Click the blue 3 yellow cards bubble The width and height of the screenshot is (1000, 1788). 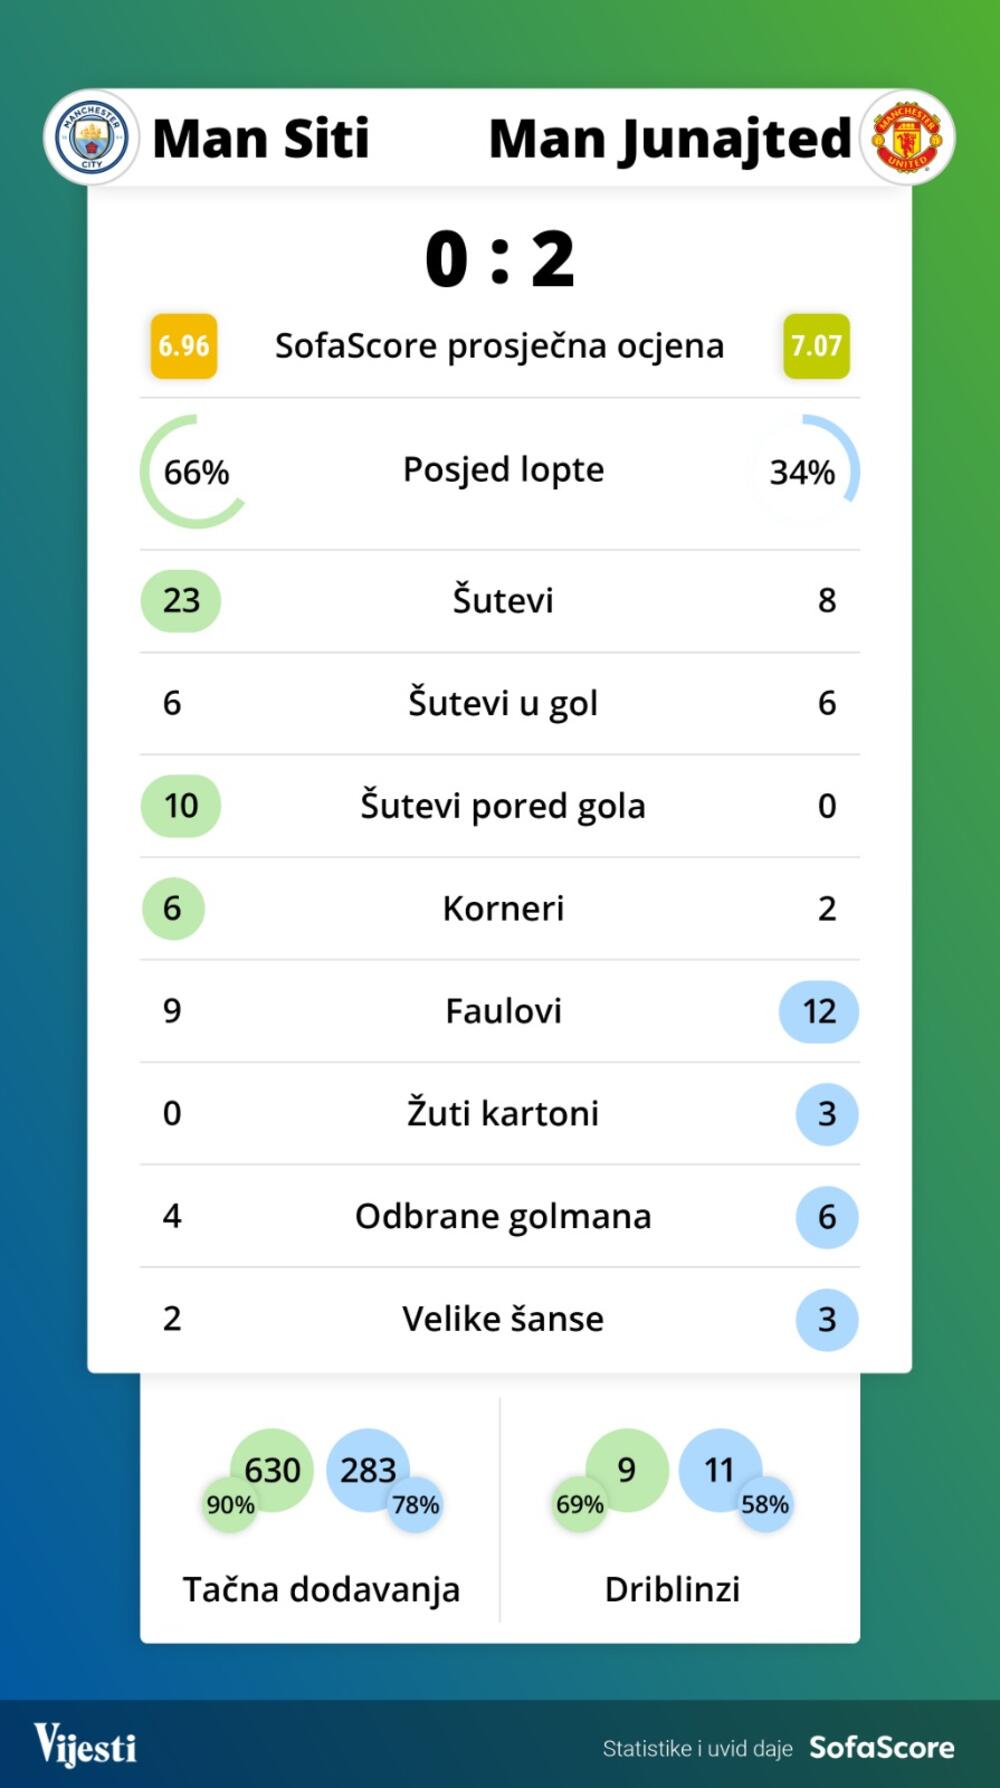[x=827, y=1113]
